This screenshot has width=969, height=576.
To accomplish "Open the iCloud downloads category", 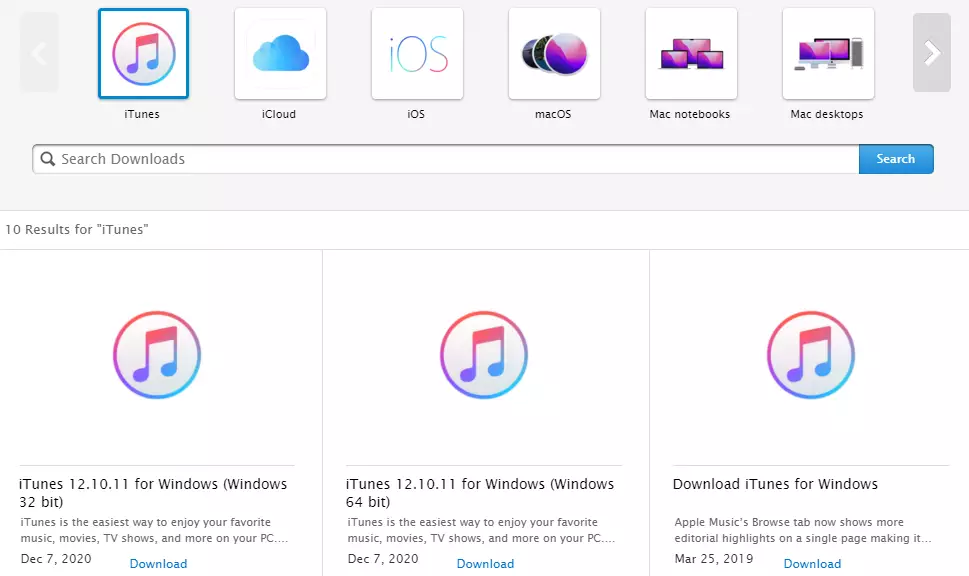I will [279, 54].
